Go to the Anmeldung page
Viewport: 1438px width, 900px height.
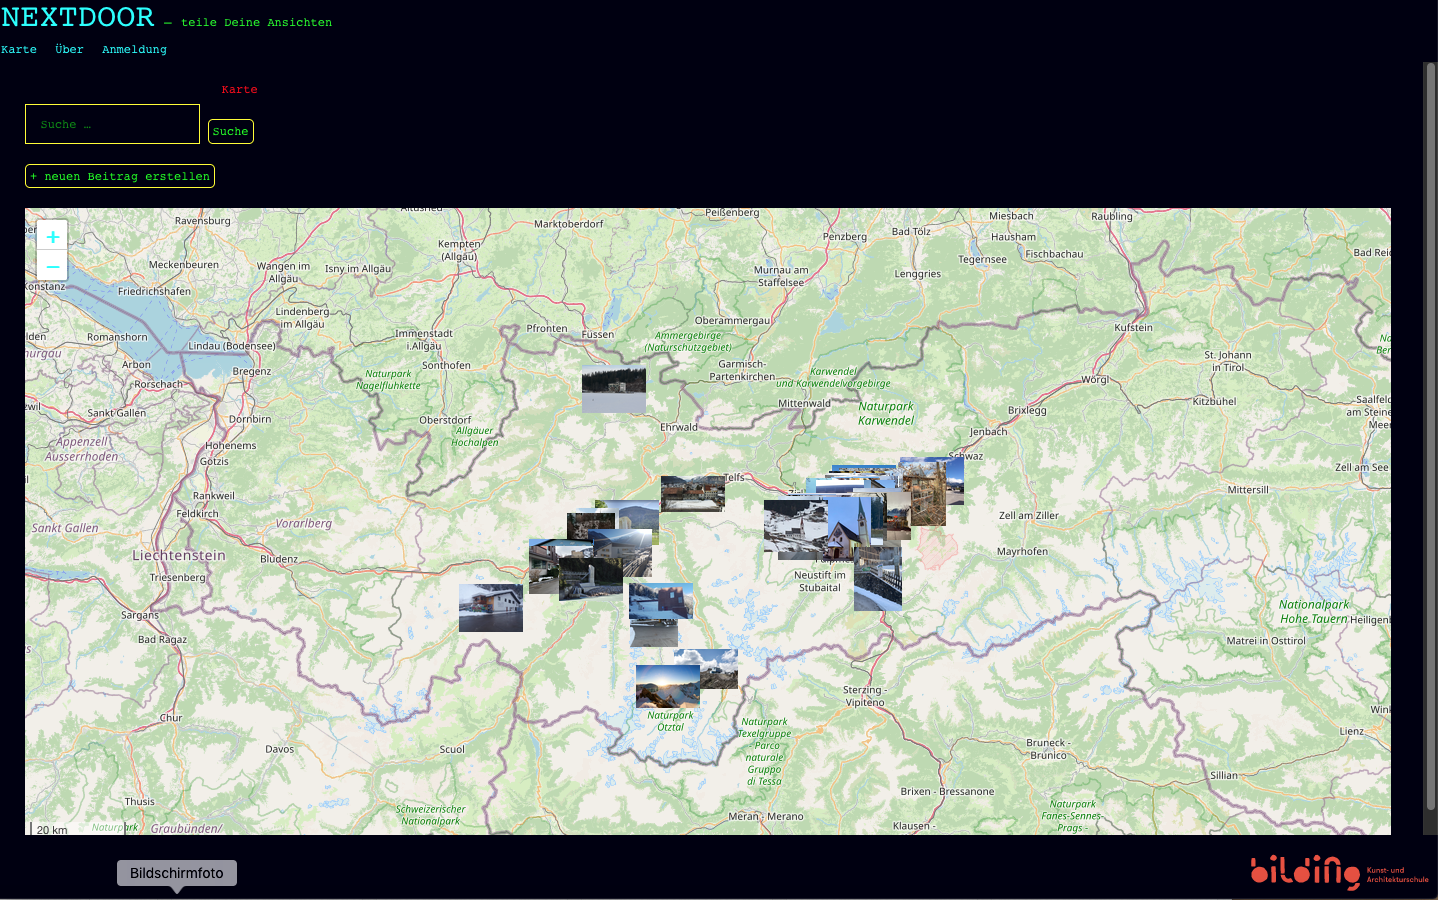(x=134, y=50)
